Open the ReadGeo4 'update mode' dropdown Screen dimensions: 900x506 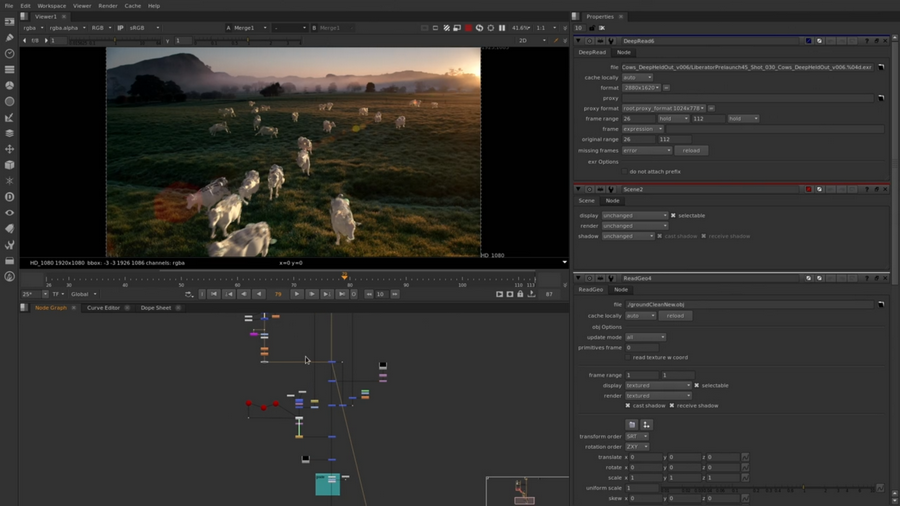click(645, 337)
